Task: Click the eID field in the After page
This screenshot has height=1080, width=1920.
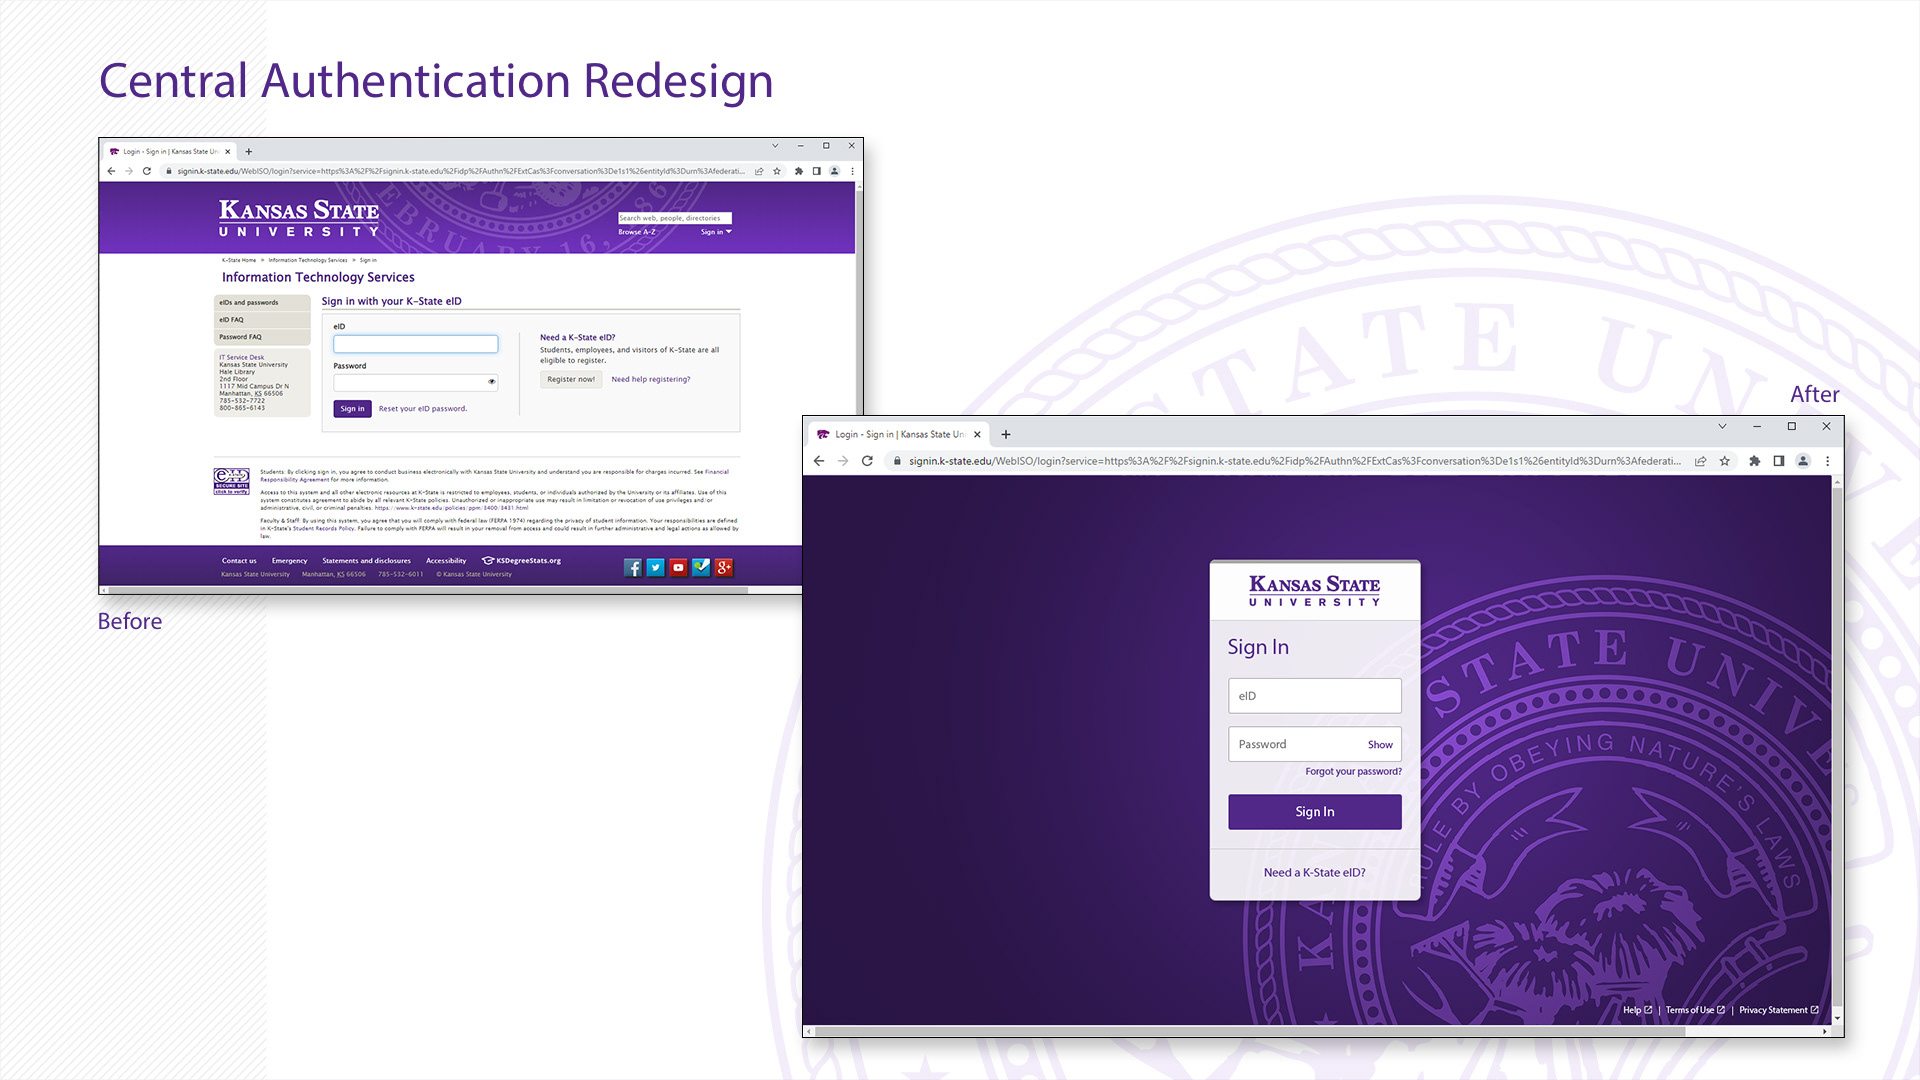Action: coord(1315,696)
